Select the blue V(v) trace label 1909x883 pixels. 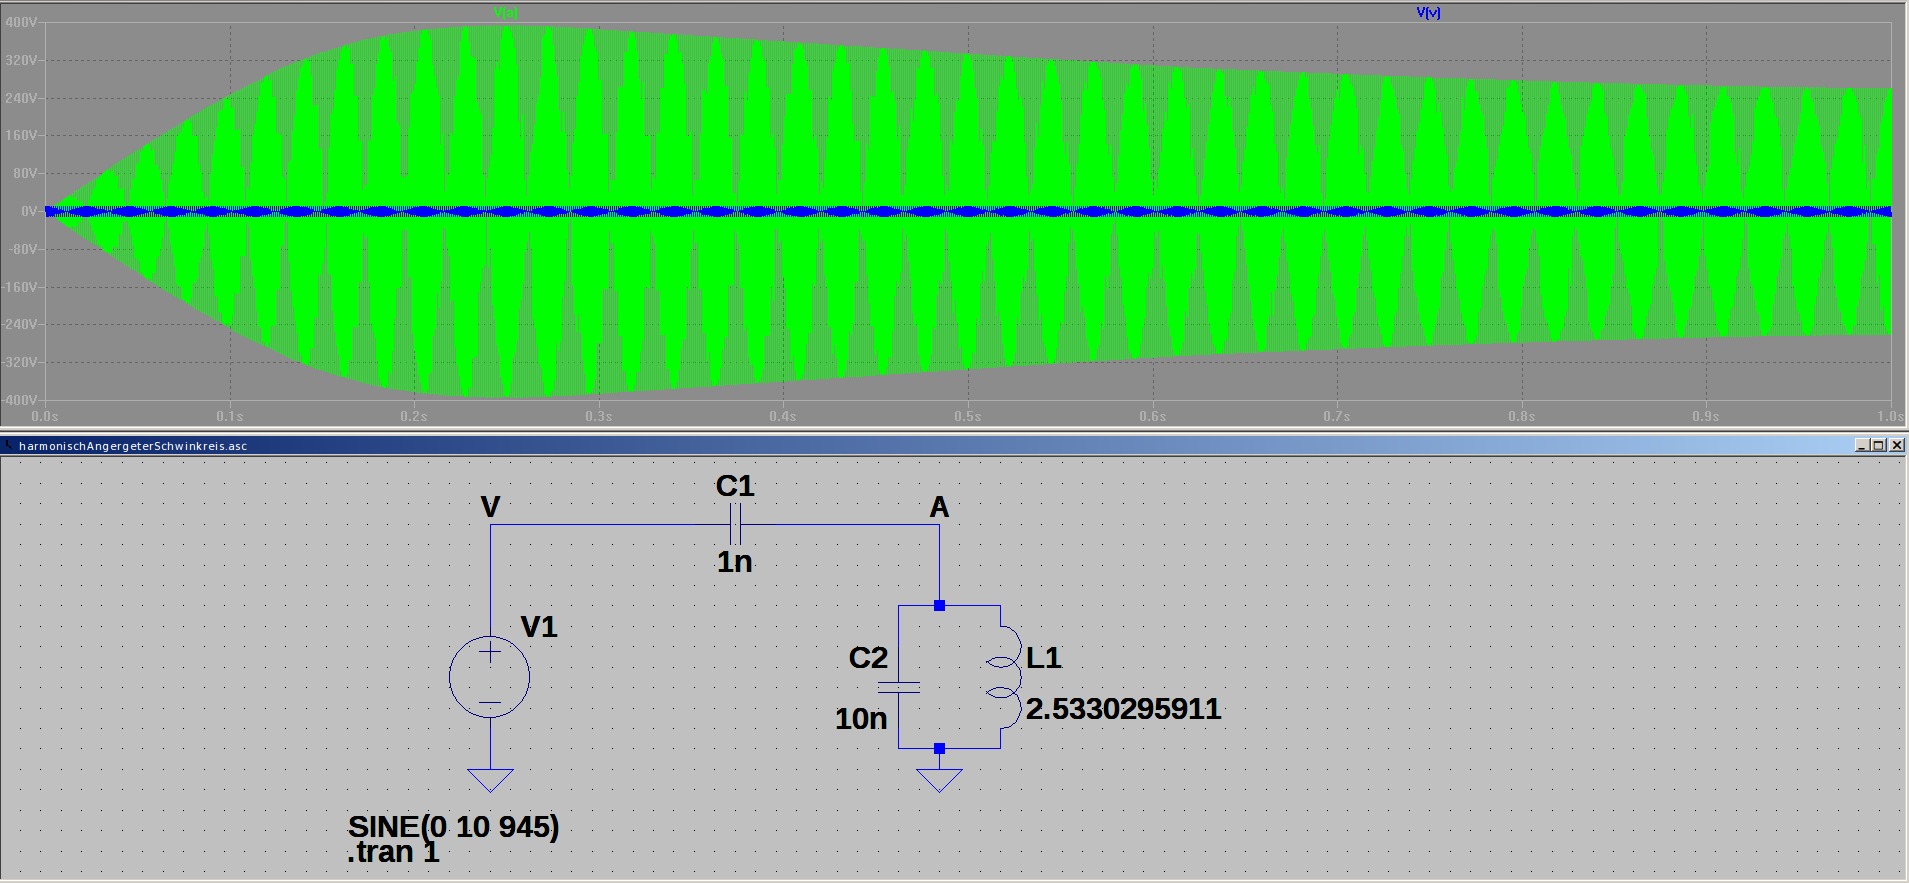(1428, 13)
